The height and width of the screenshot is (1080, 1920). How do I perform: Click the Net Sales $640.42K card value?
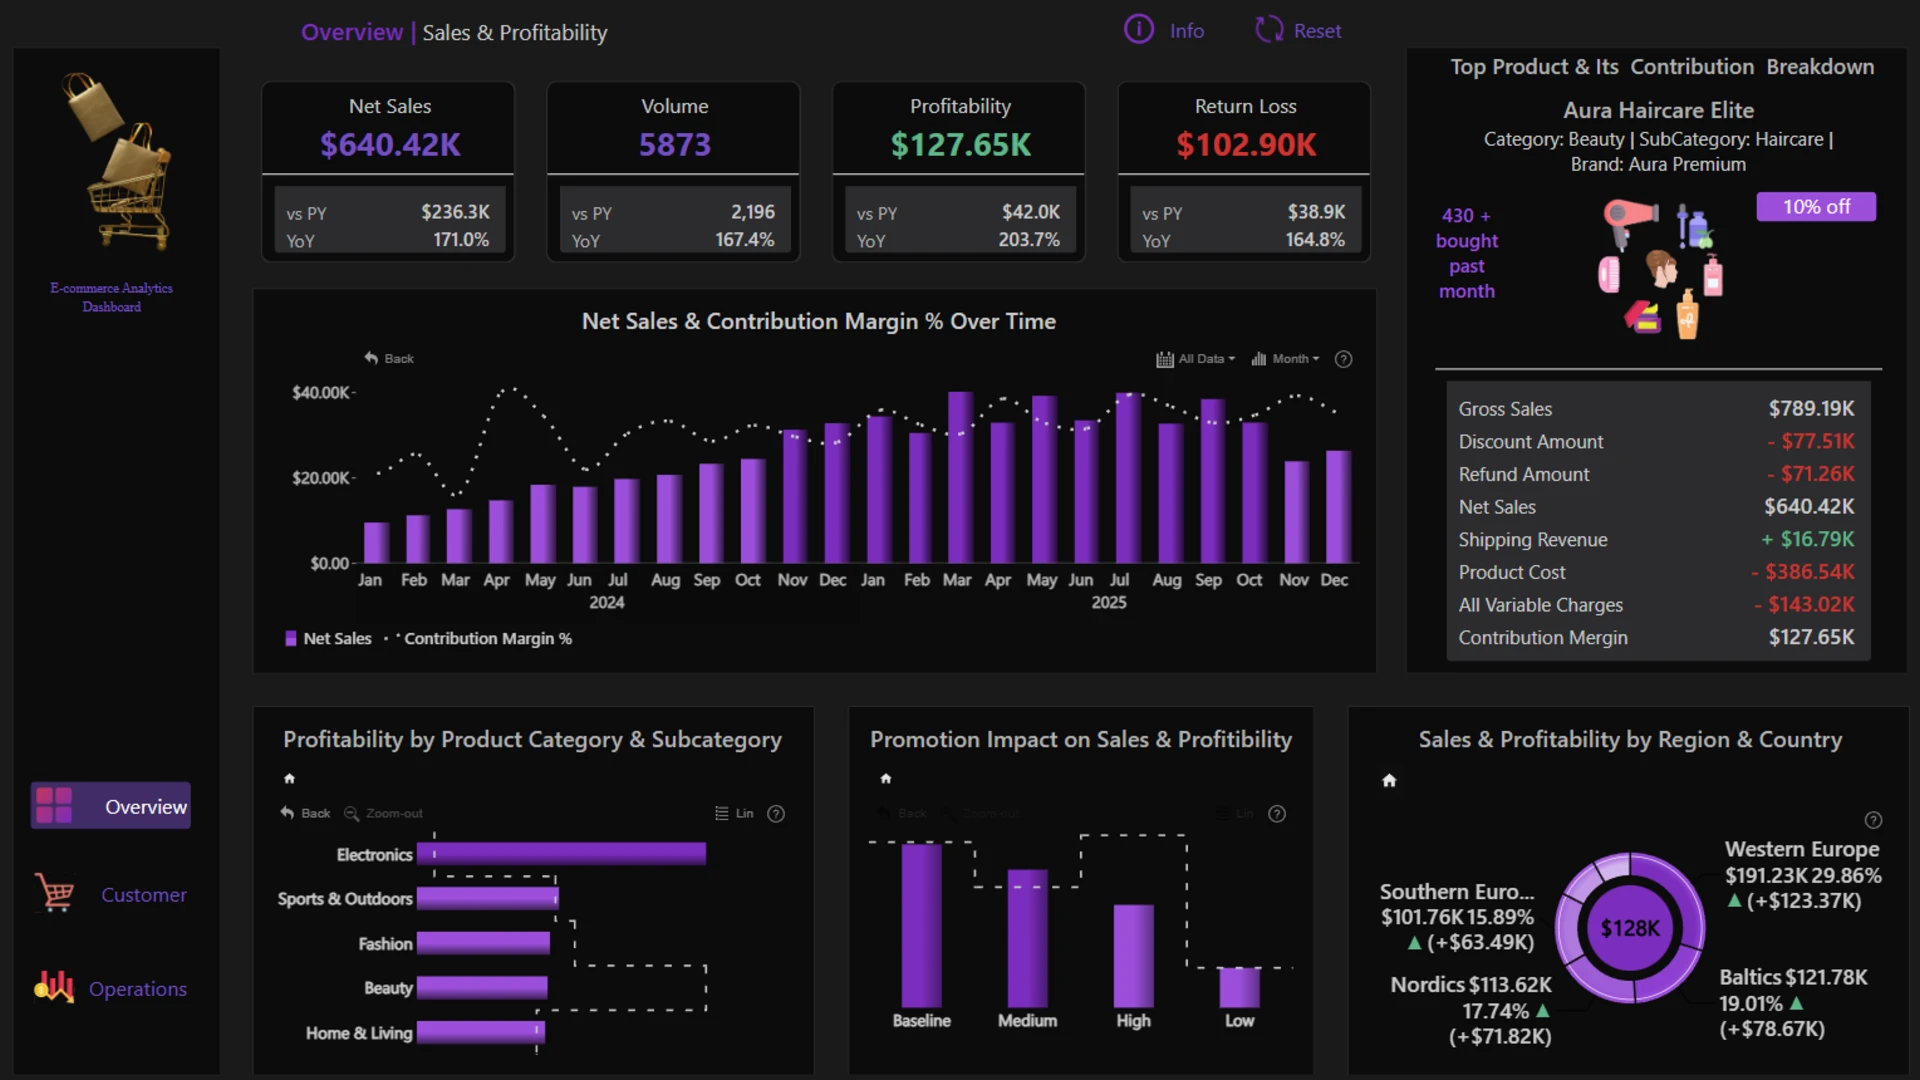(x=390, y=145)
